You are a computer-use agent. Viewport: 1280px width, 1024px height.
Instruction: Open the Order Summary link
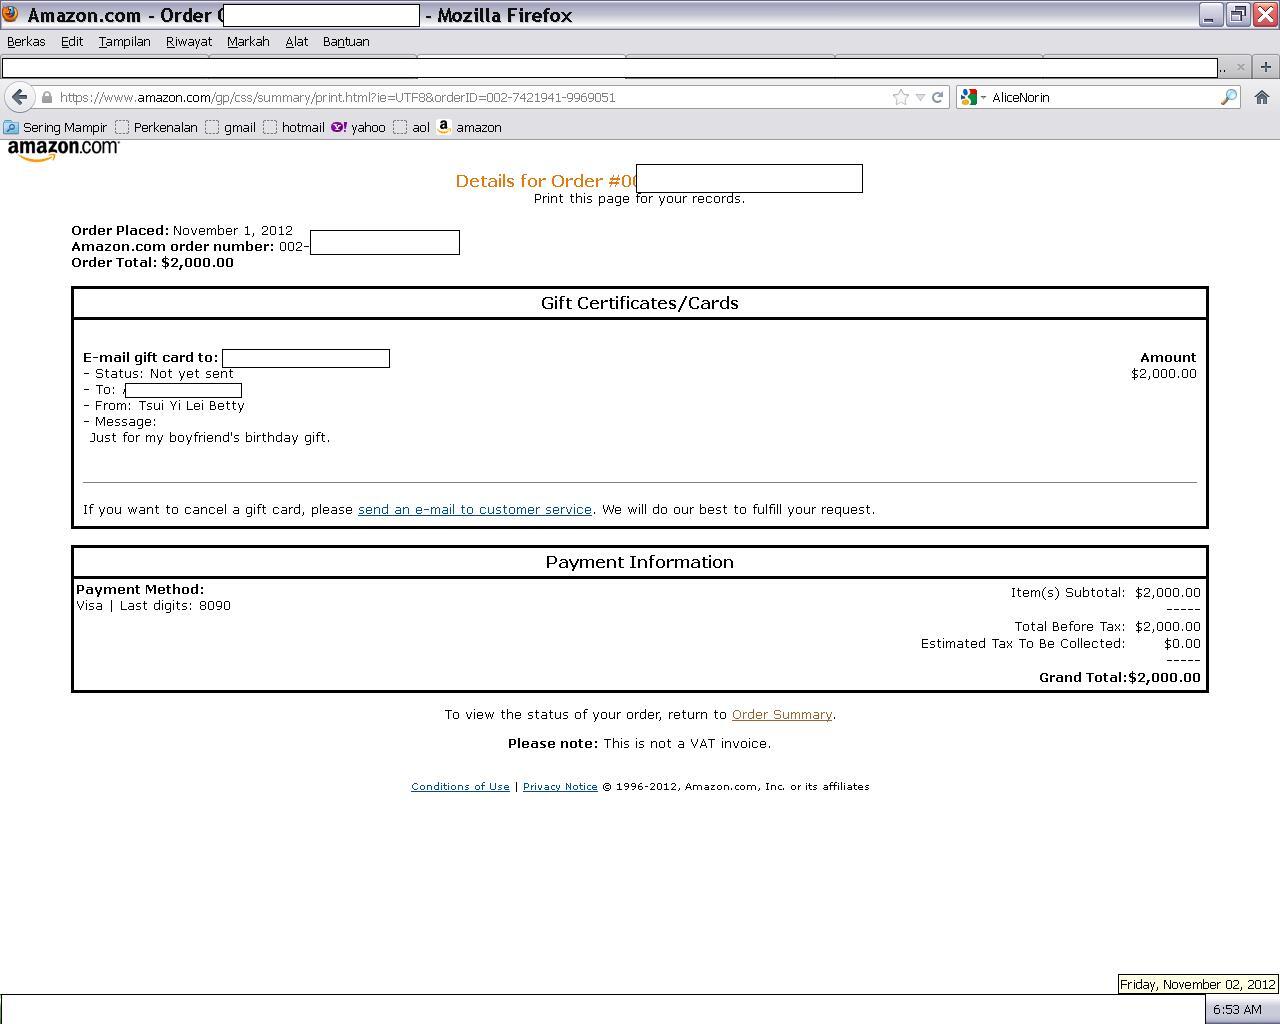[x=782, y=714]
